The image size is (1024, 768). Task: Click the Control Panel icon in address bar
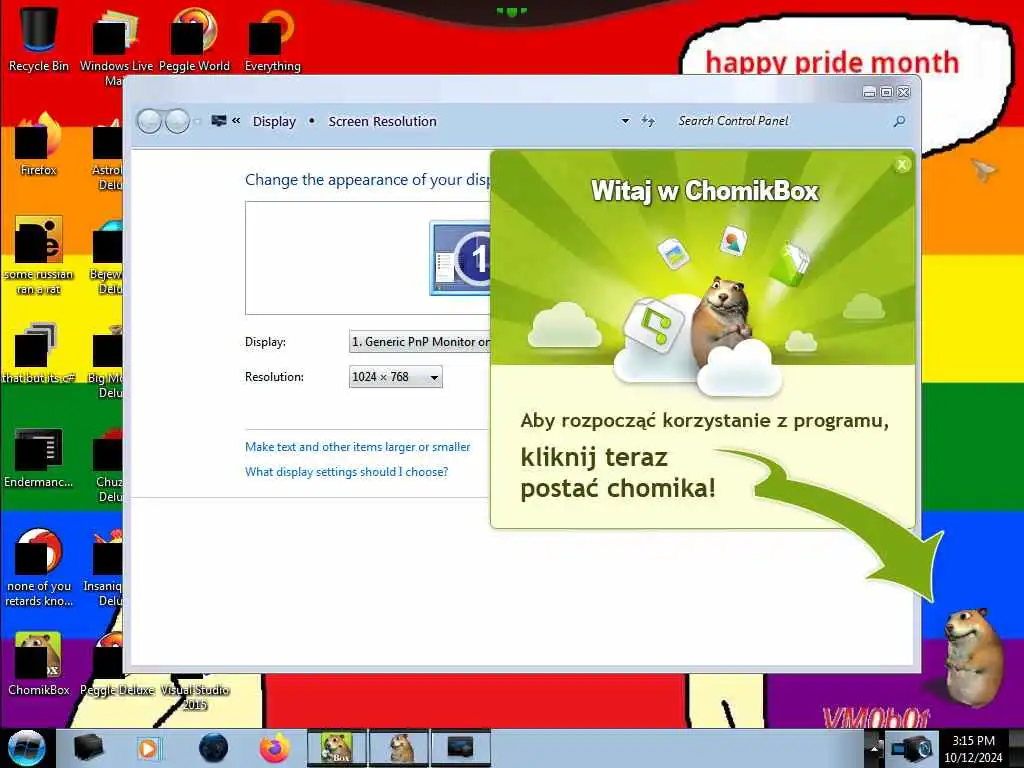tap(219, 121)
